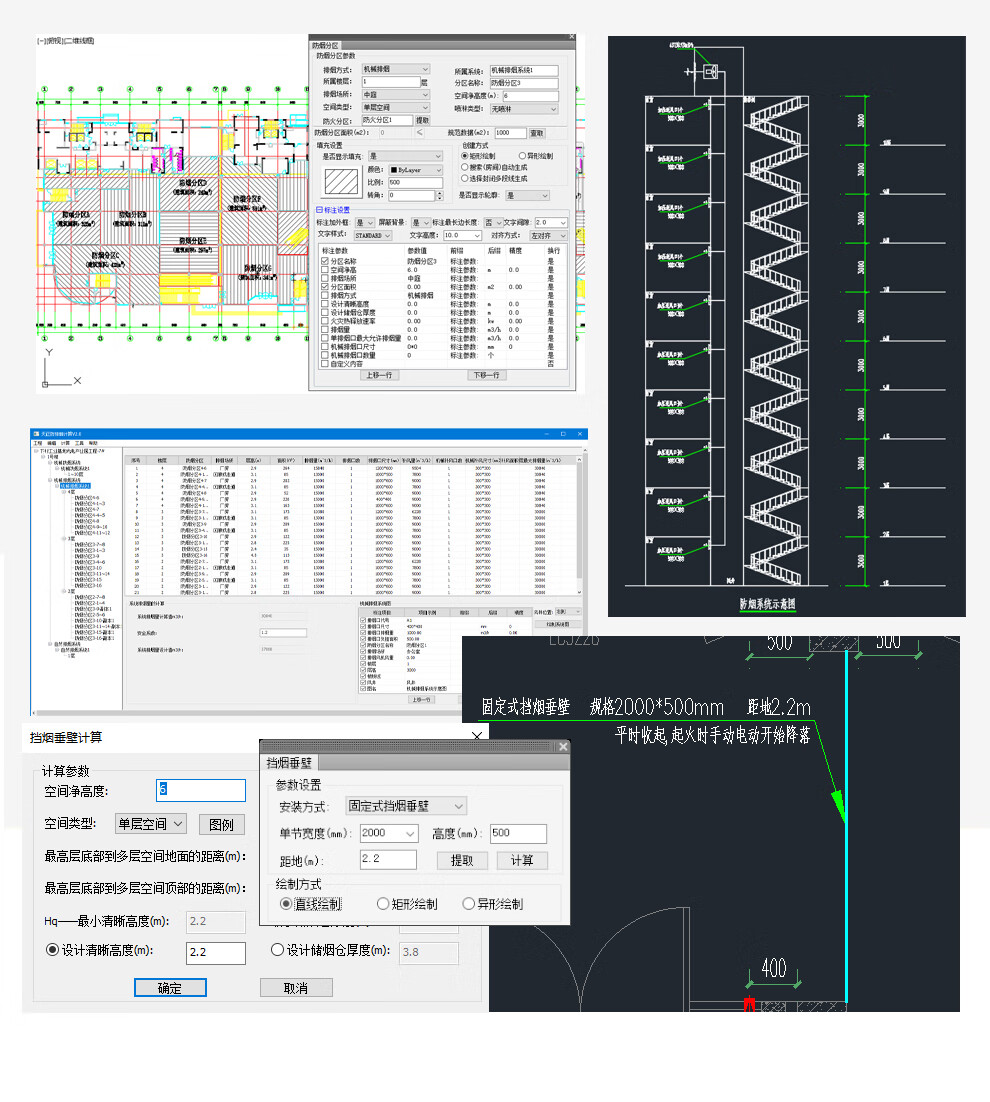This screenshot has width=990, height=1102.
Task: Click the 转角 spinner arrows
Action: point(440,195)
